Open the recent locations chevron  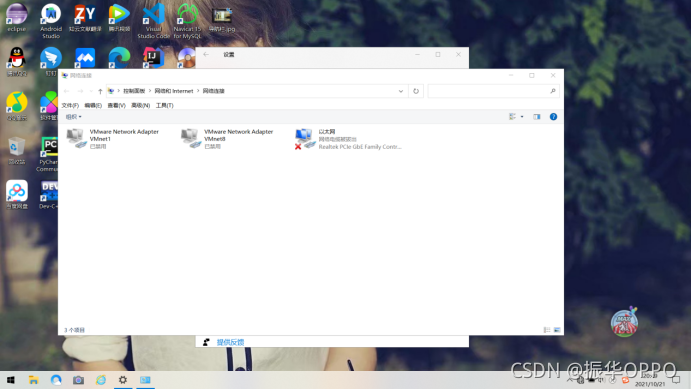tap(91, 91)
